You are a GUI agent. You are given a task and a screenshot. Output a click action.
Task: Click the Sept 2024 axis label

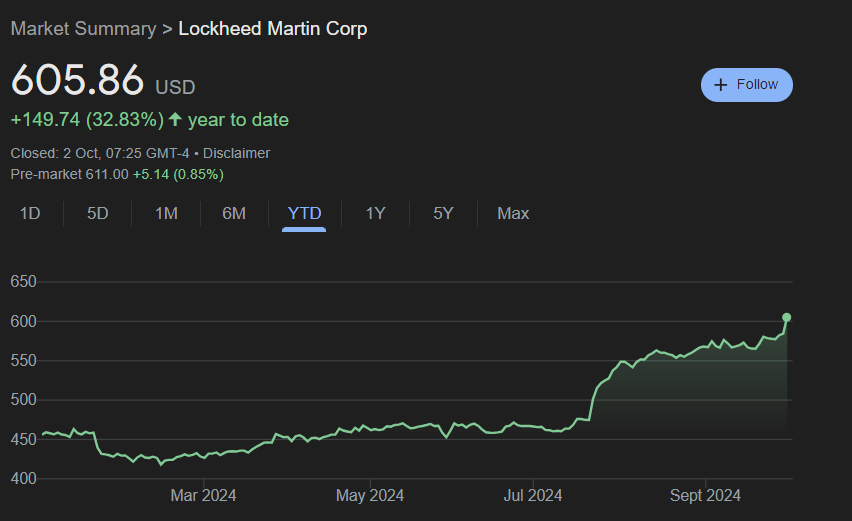705,495
